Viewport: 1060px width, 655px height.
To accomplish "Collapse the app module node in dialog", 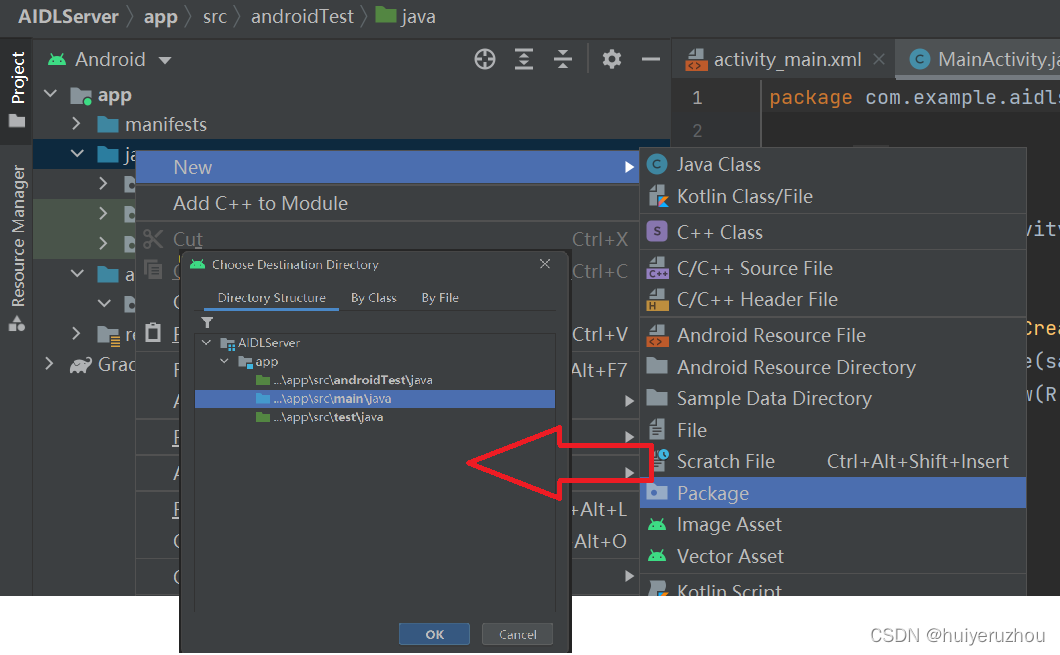I will pos(224,361).
